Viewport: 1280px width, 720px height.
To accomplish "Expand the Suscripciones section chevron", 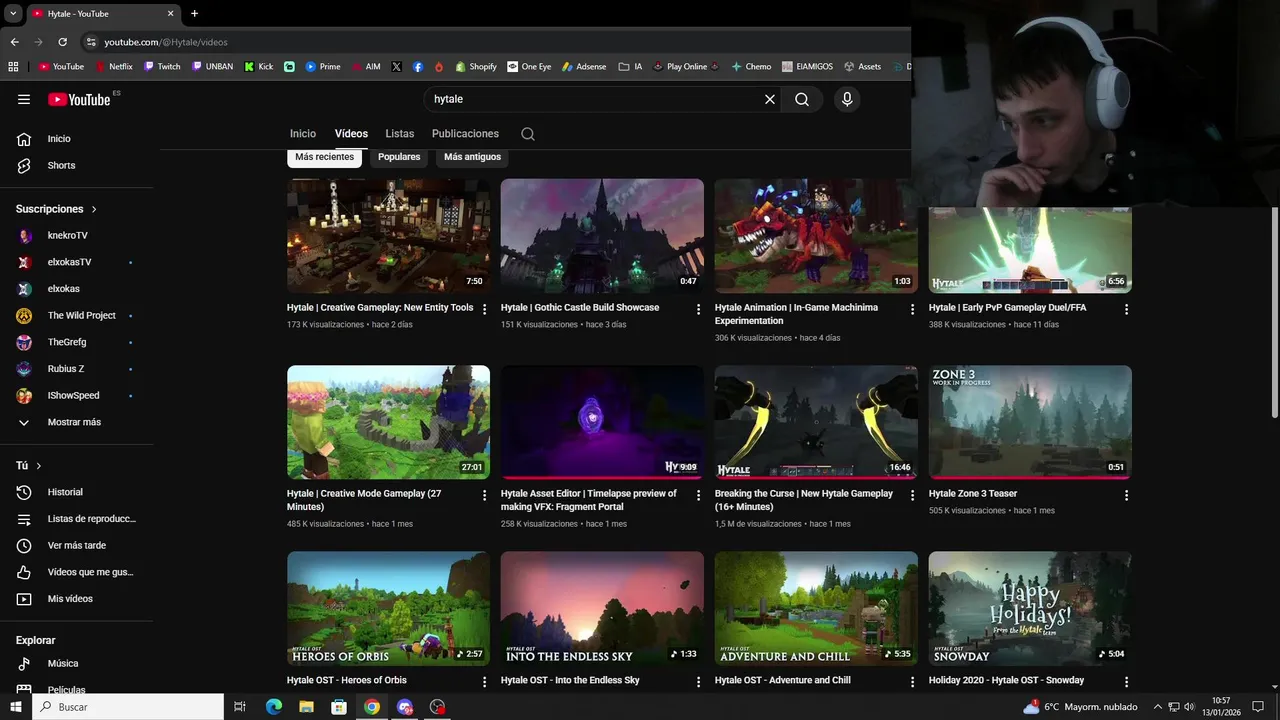I will coord(94,209).
